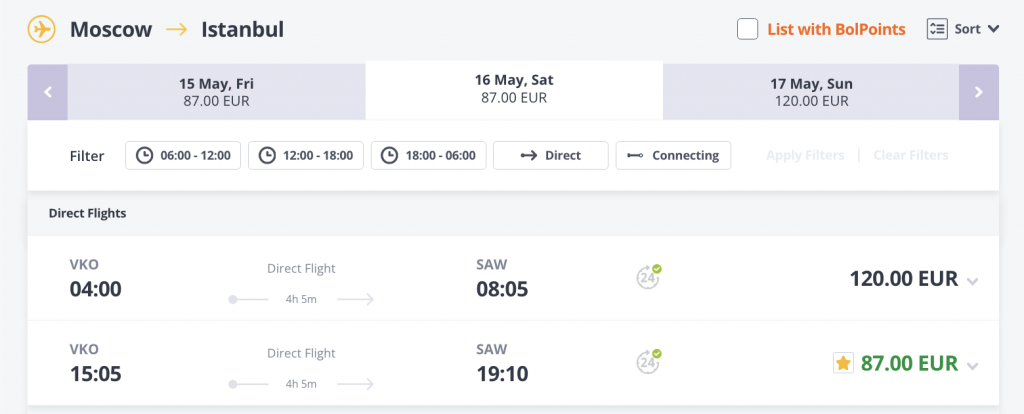Click the 24h icon on the 15:05 flight

(650, 362)
